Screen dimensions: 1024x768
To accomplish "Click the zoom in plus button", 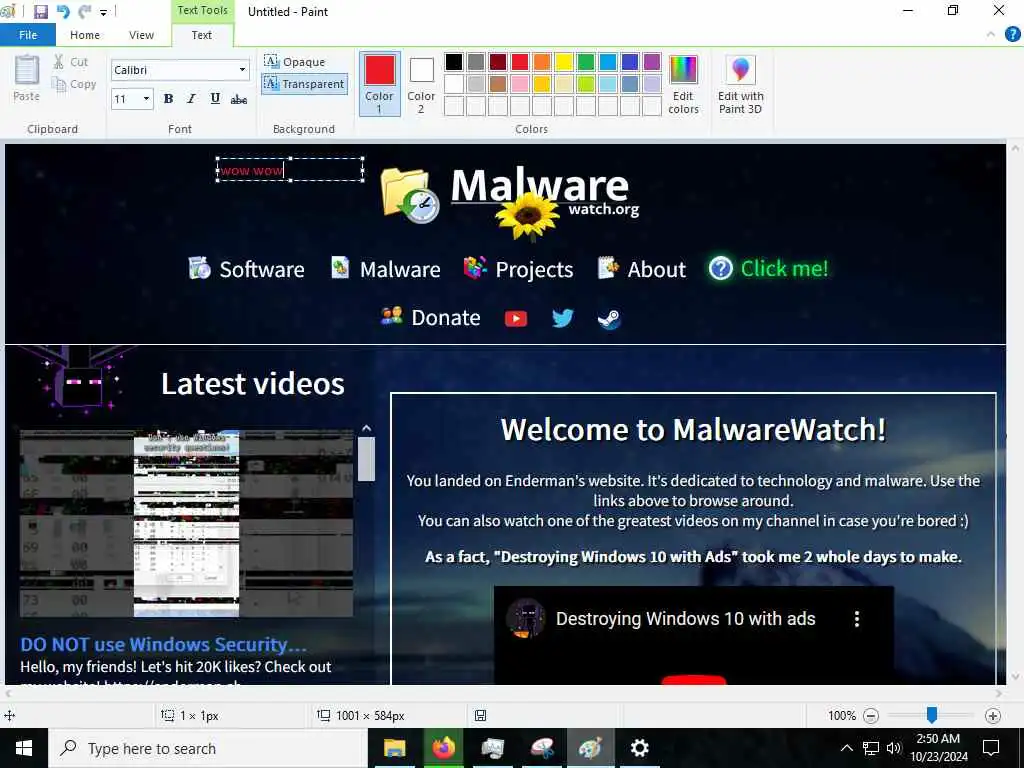I will click(993, 716).
